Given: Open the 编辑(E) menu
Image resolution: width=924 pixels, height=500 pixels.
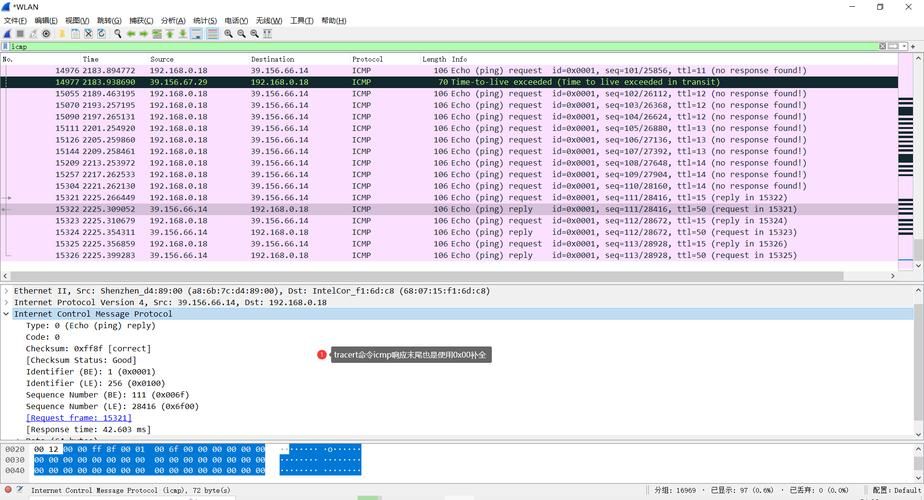Looking at the screenshot, I should 46,21.
